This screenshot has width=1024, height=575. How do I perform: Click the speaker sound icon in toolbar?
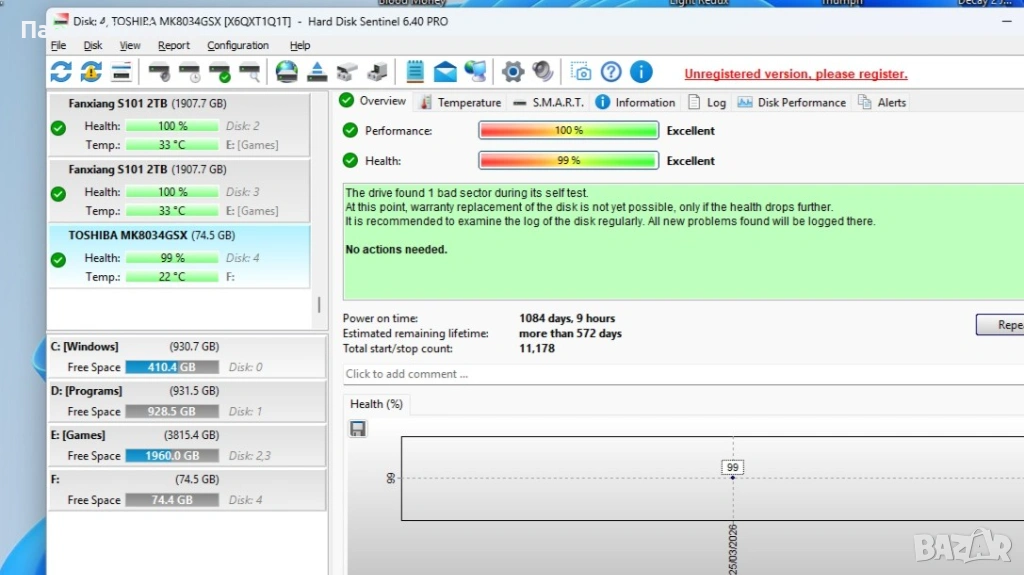coord(543,72)
